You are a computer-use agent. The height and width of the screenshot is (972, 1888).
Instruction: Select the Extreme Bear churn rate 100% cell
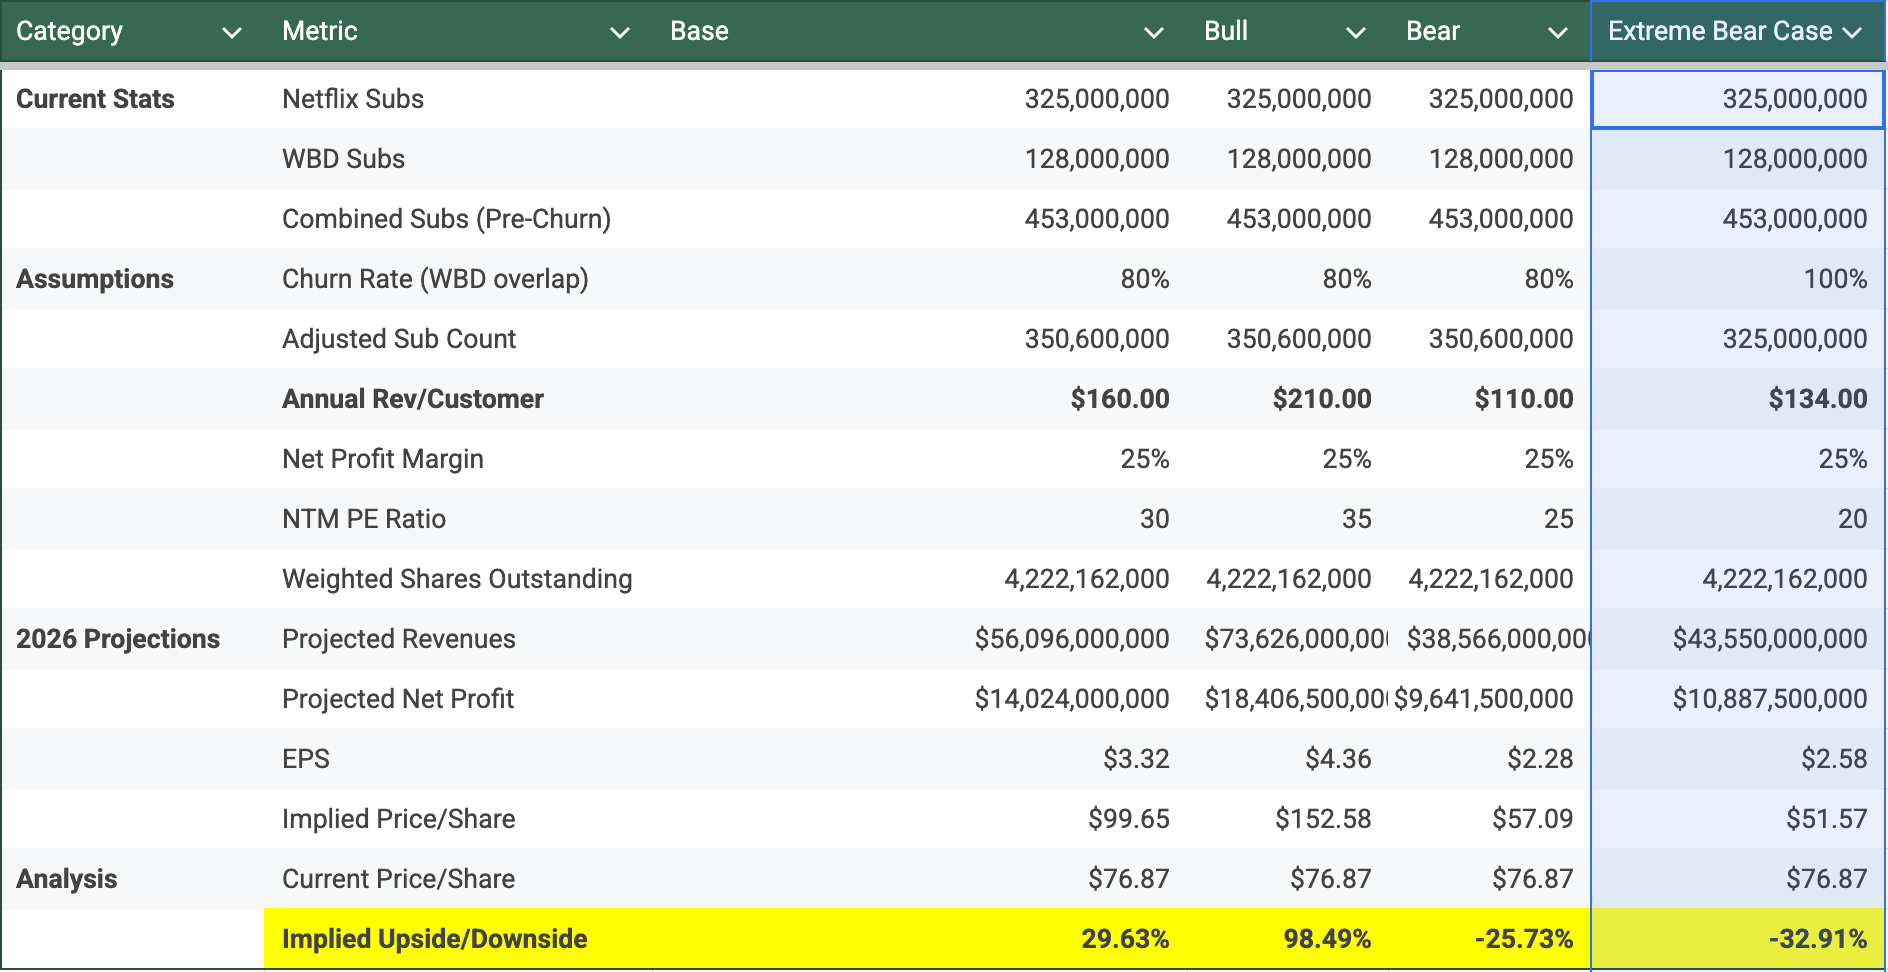(1738, 279)
